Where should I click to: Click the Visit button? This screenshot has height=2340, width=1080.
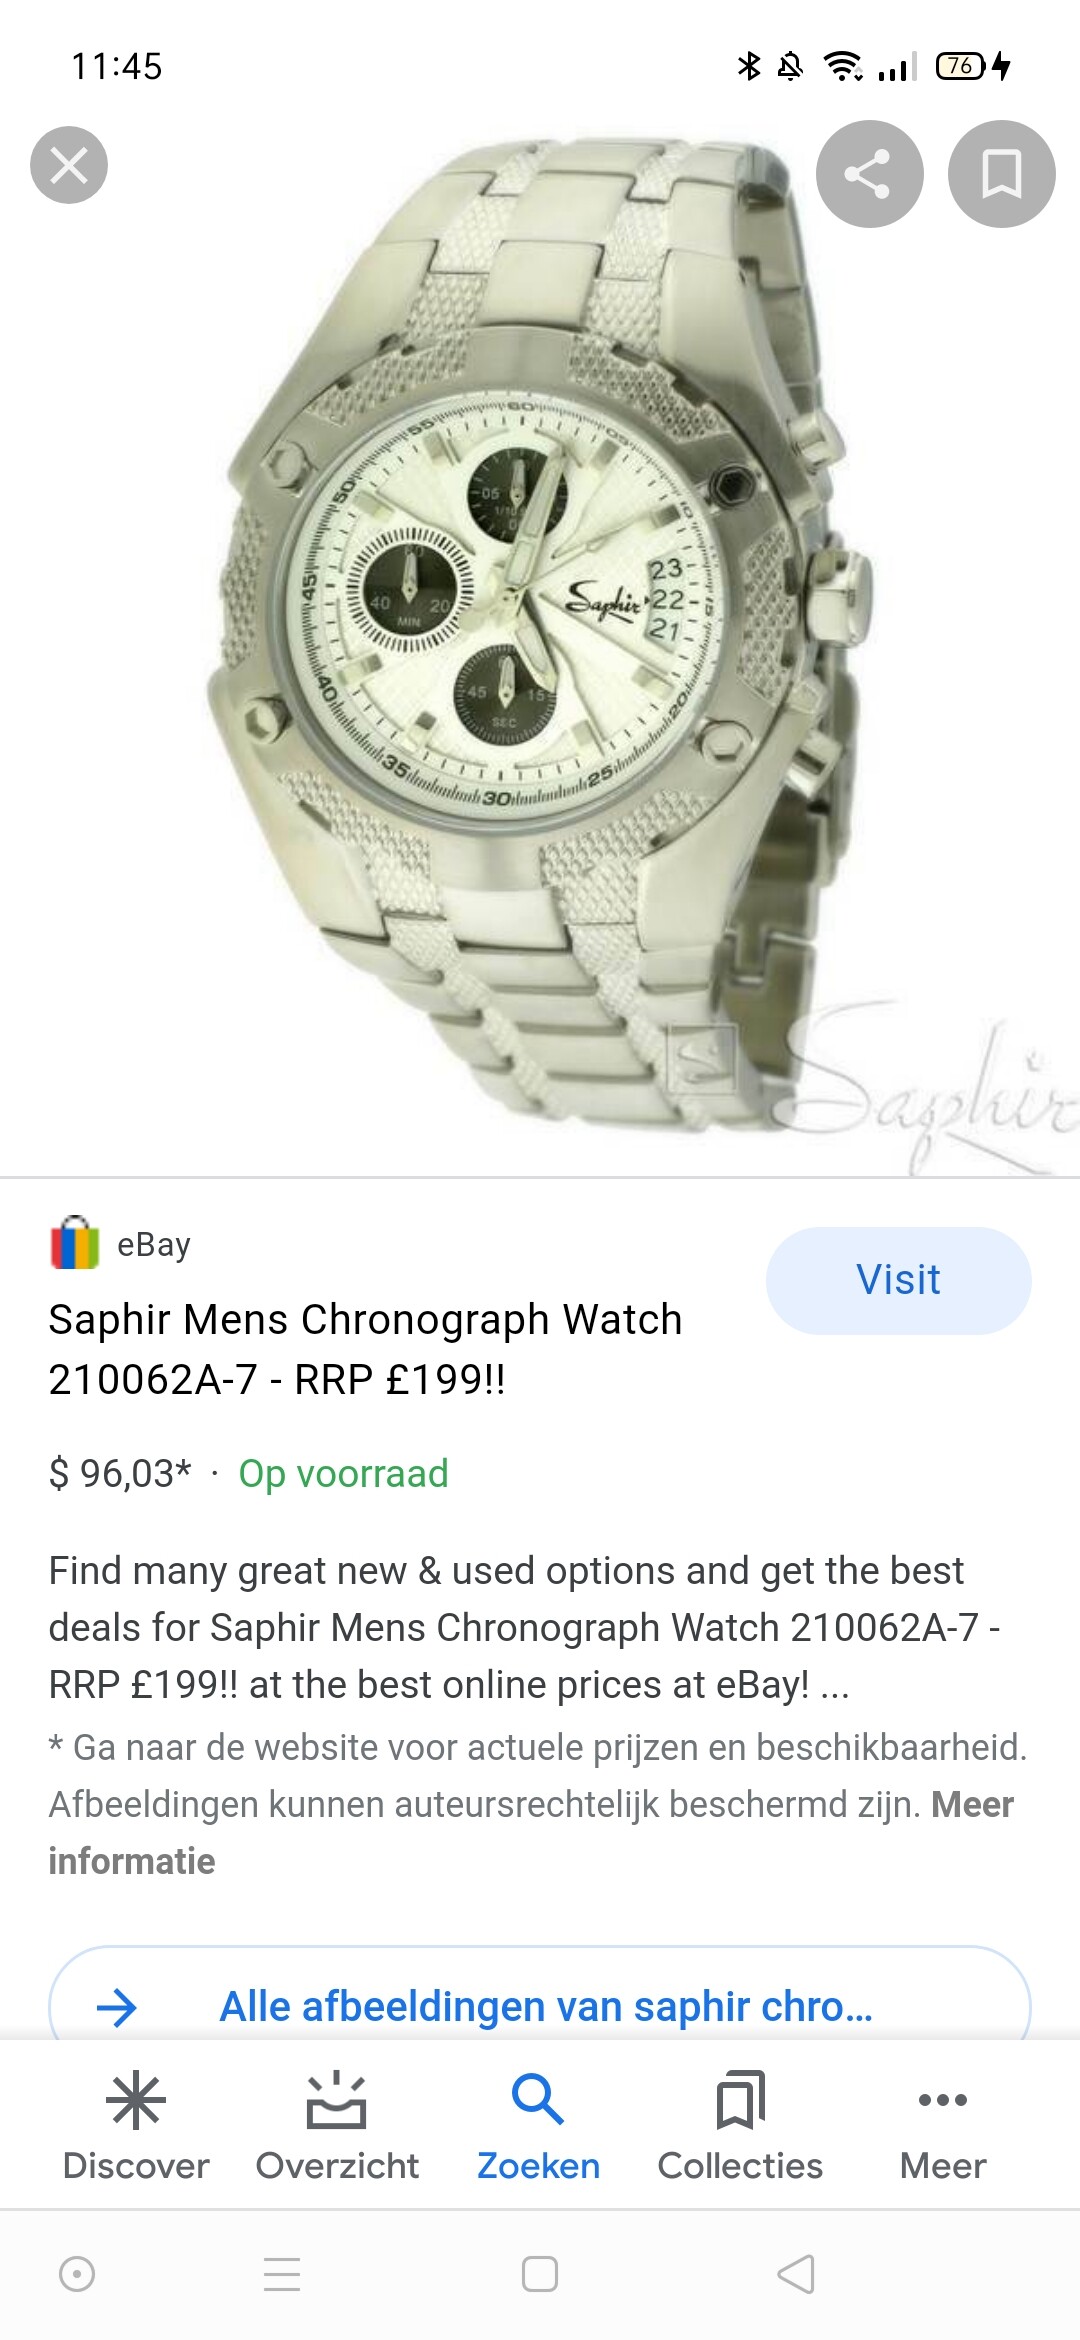tap(898, 1280)
